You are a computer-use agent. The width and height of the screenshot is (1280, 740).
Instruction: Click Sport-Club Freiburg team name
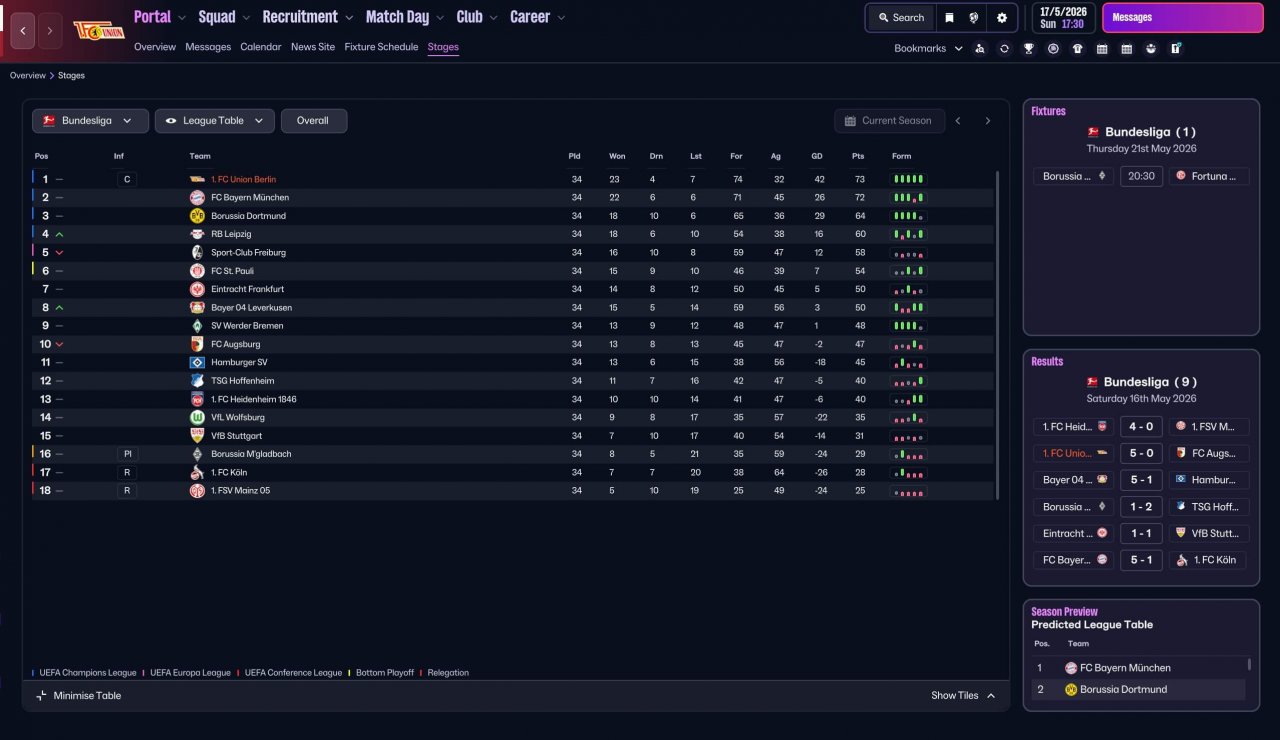click(x=248, y=253)
